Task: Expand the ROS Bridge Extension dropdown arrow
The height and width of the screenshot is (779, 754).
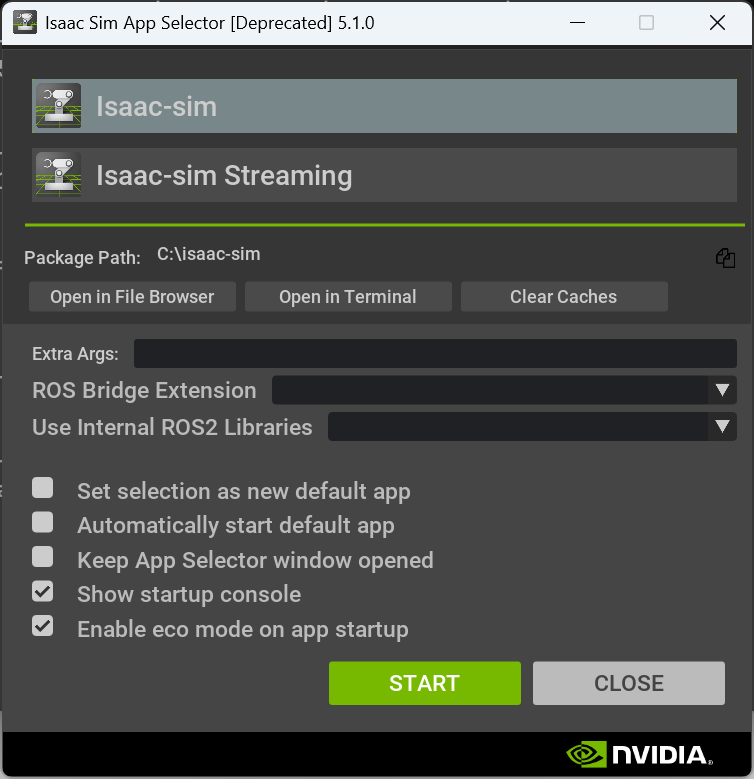Action: tap(722, 390)
